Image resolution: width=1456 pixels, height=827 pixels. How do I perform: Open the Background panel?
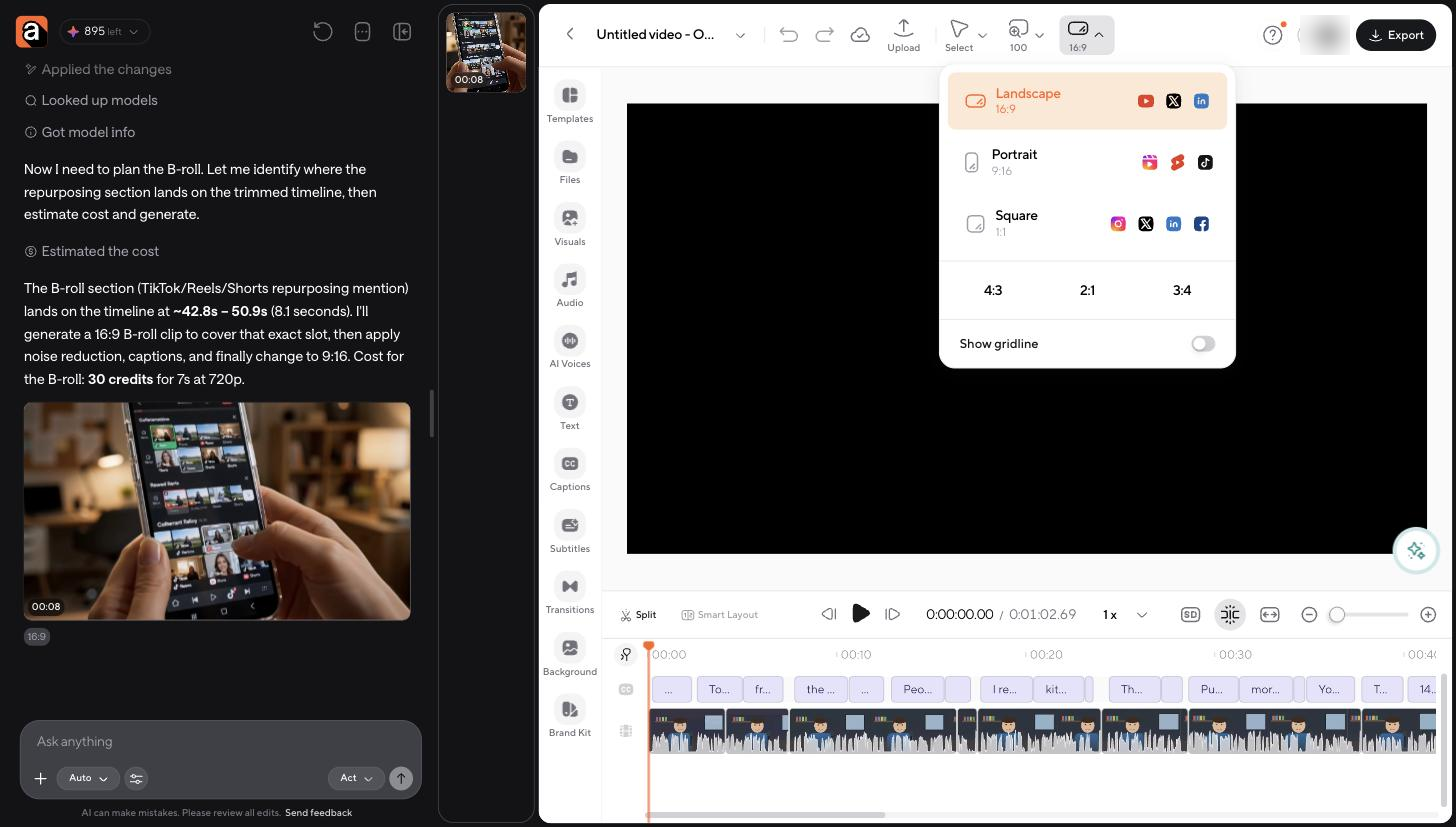point(570,657)
